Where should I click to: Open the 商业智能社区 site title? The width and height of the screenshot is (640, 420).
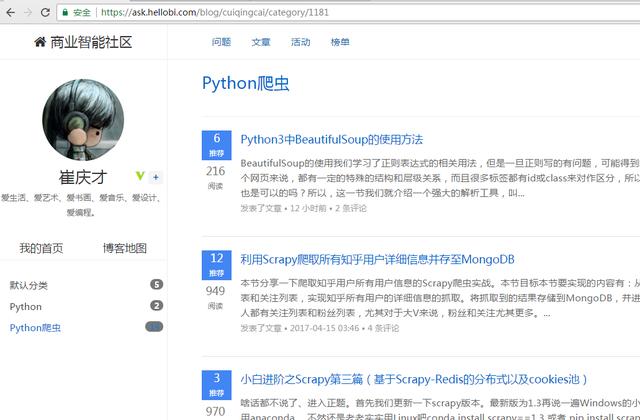pyautogui.click(x=91, y=42)
